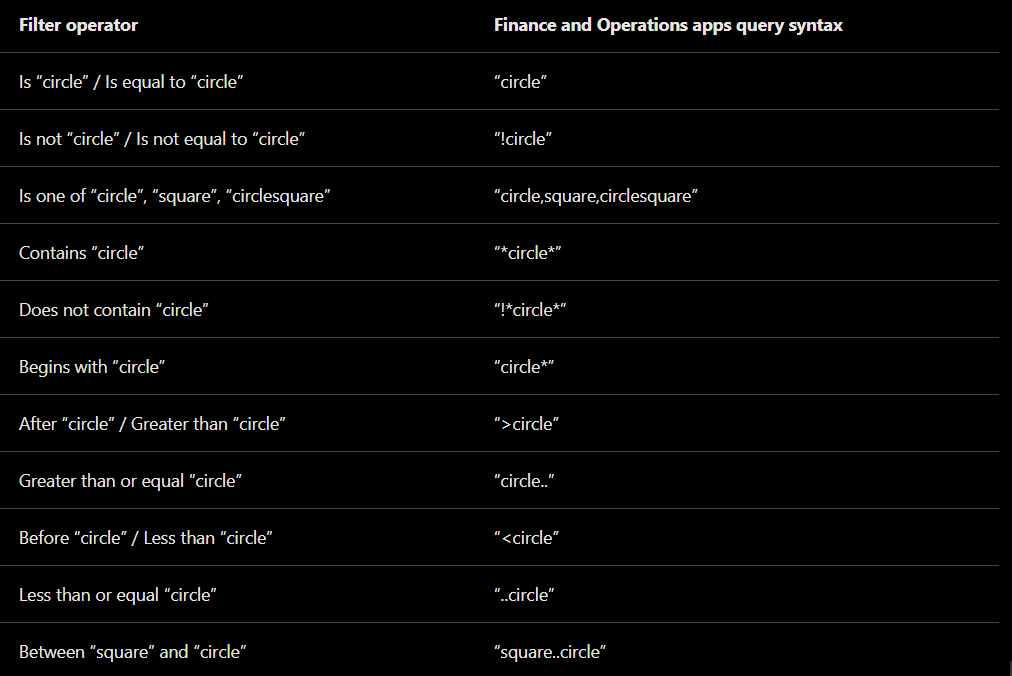Click the "circle*" begins-with syntax cell
The image size is (1012, 676).
[x=524, y=367]
